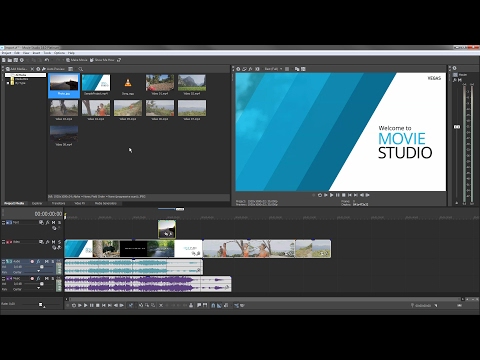This screenshot has width=480, height=360.
Task: Open Project Properties gear in main toolbar
Action: (22, 60)
